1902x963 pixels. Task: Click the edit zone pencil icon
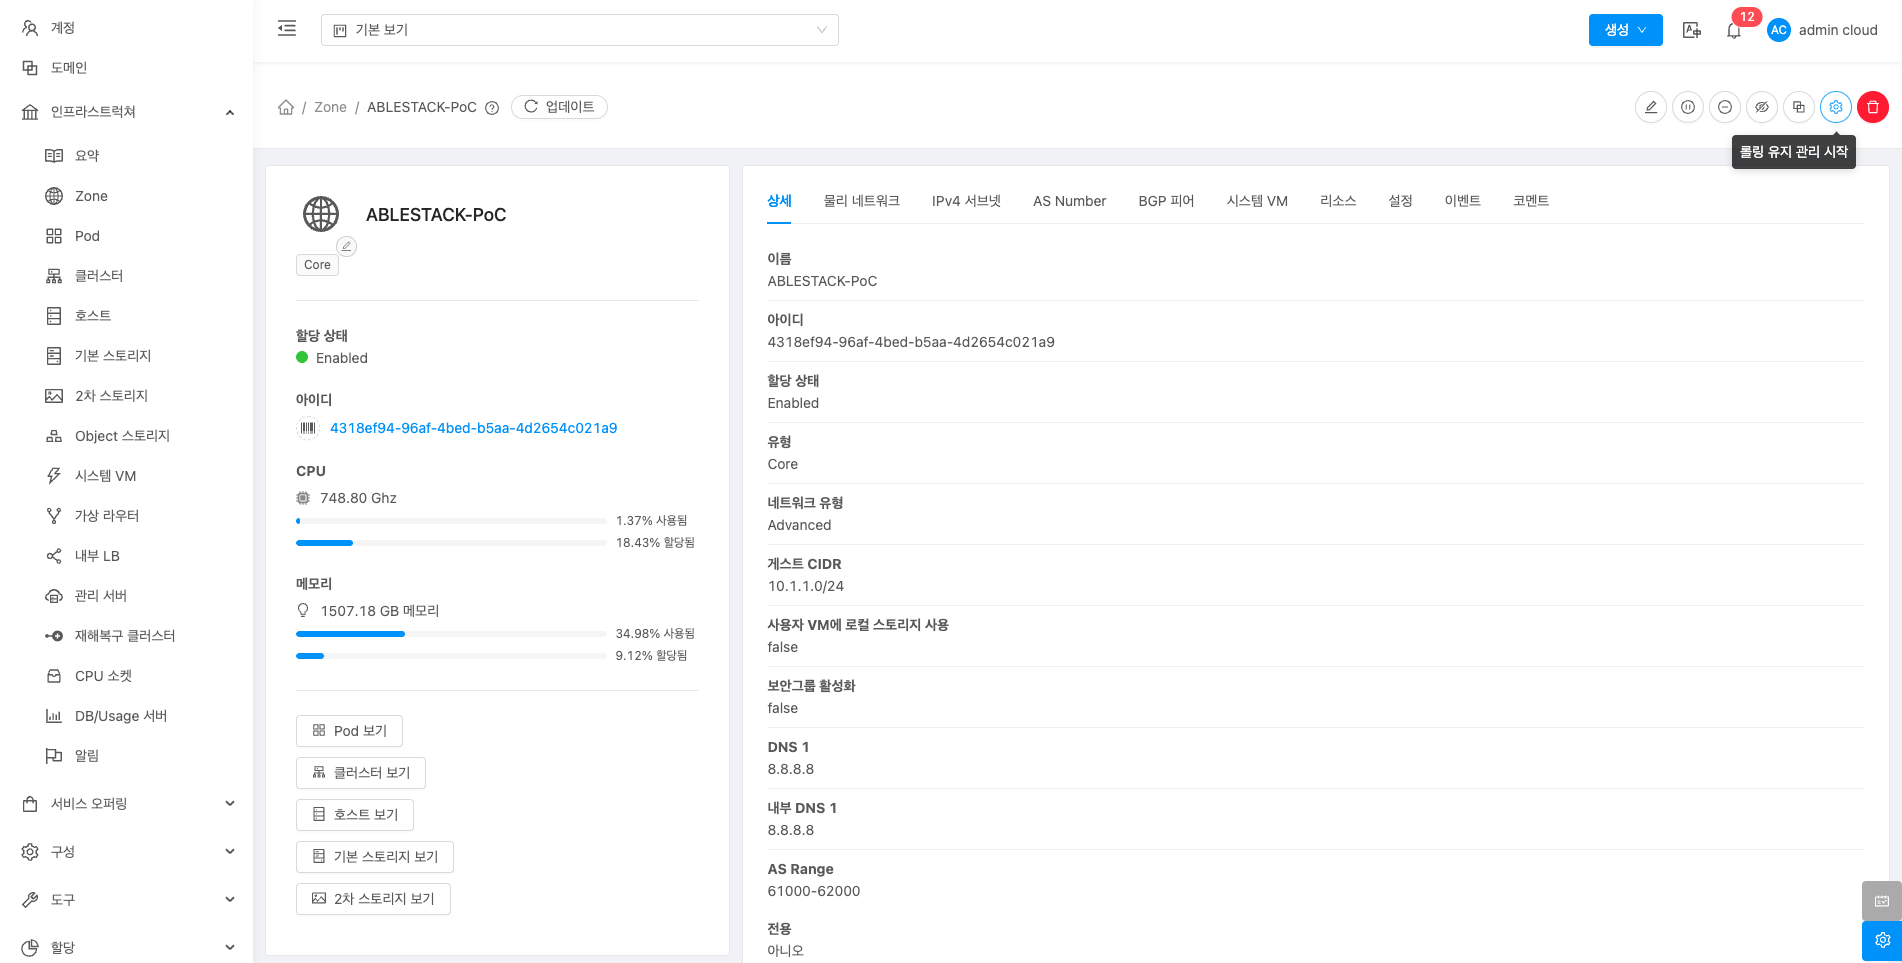click(x=1651, y=107)
